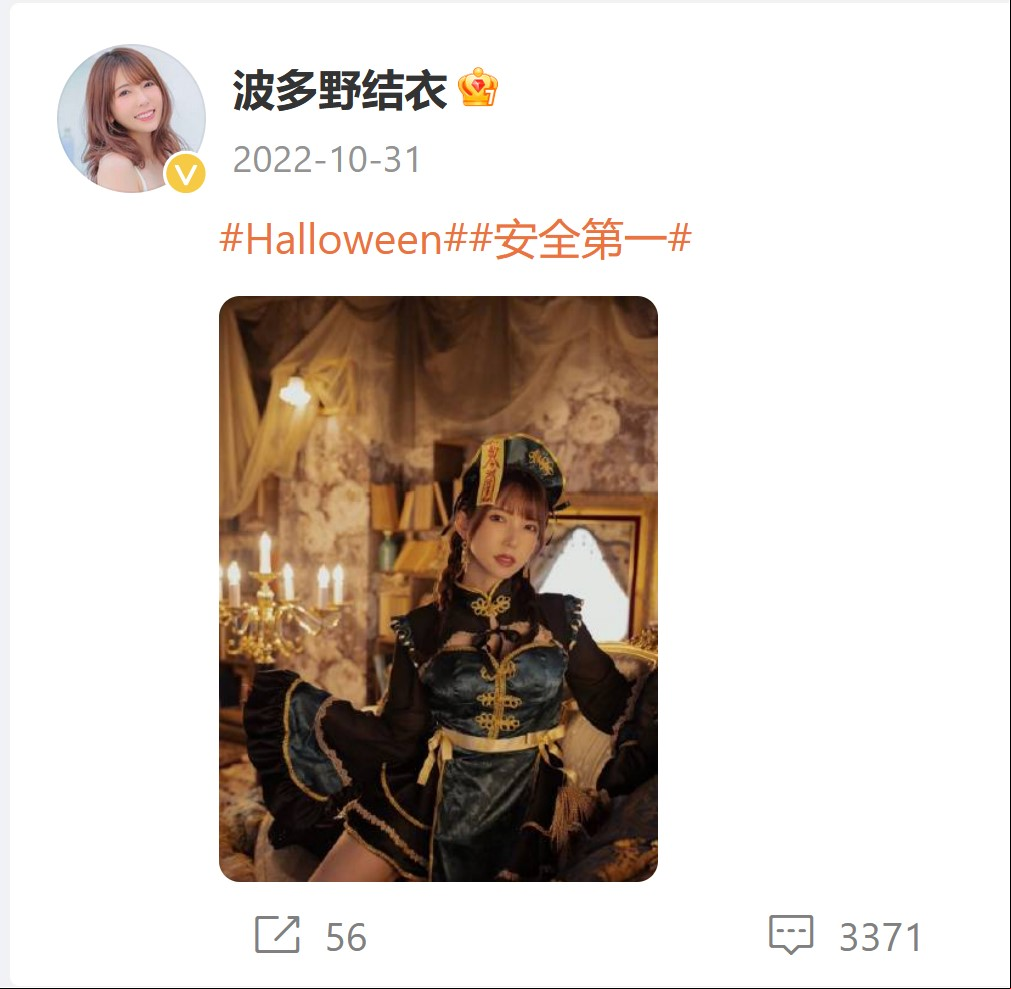Click the crown VIP membership icon
This screenshot has height=989, width=1011.
[478, 87]
